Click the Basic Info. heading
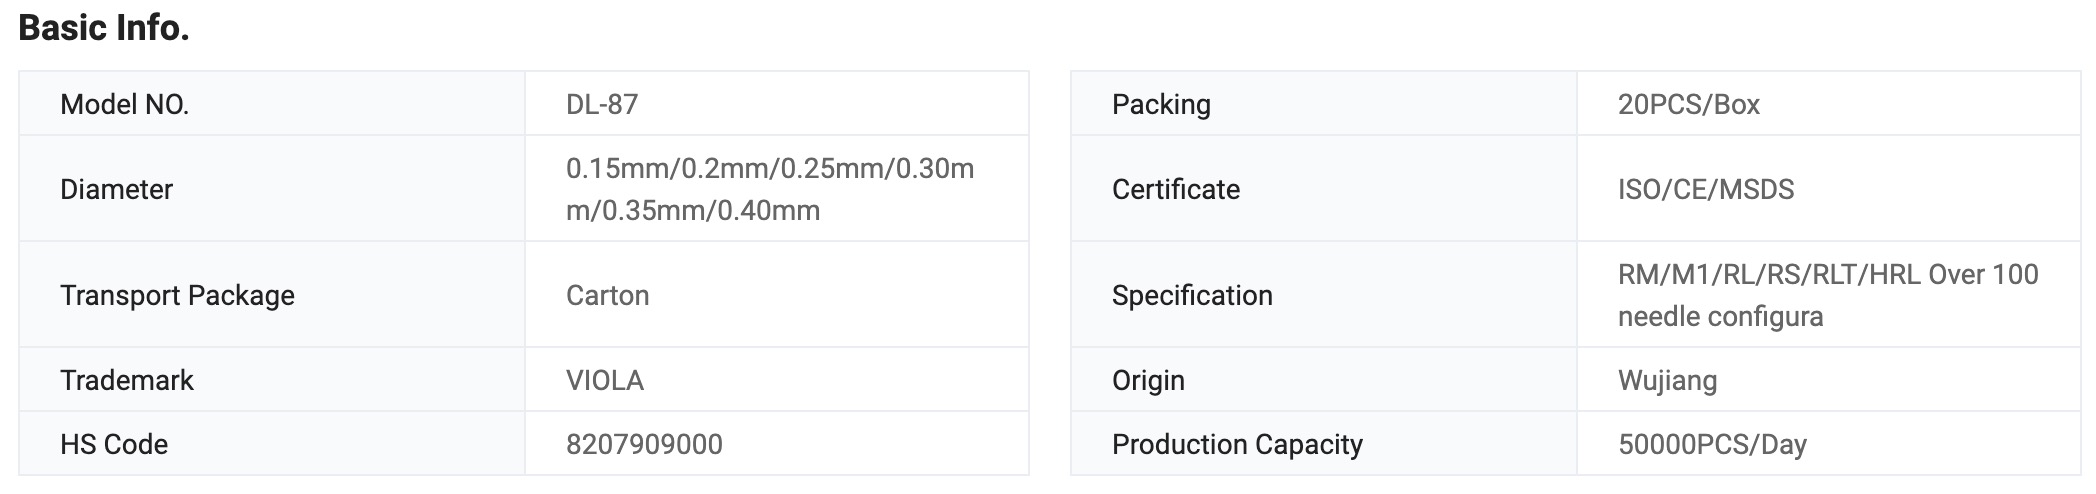Screen dimensions: 2096x494 pos(104,28)
